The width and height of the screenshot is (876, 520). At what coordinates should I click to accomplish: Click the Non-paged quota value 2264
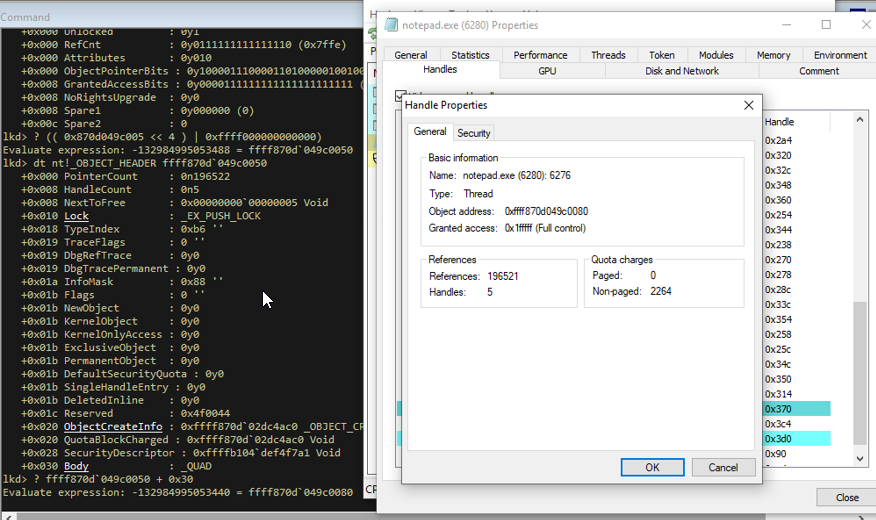[660, 291]
